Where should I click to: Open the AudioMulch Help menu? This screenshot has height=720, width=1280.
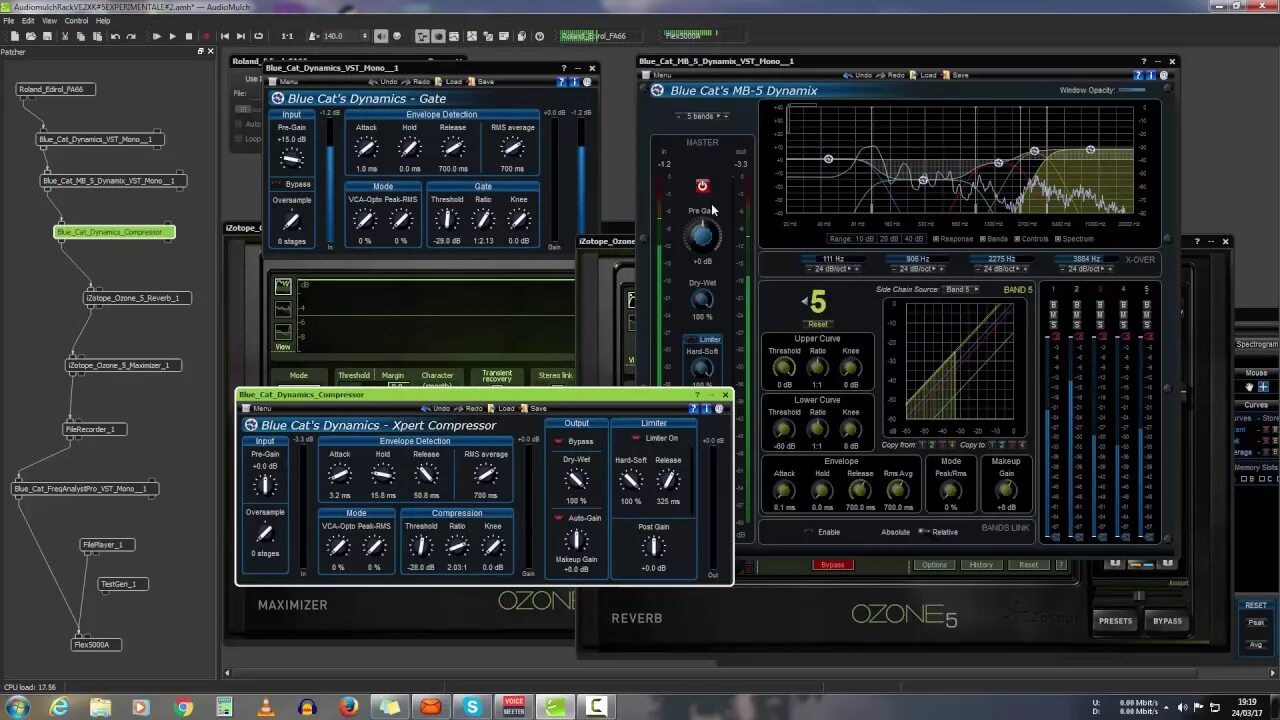(103, 20)
